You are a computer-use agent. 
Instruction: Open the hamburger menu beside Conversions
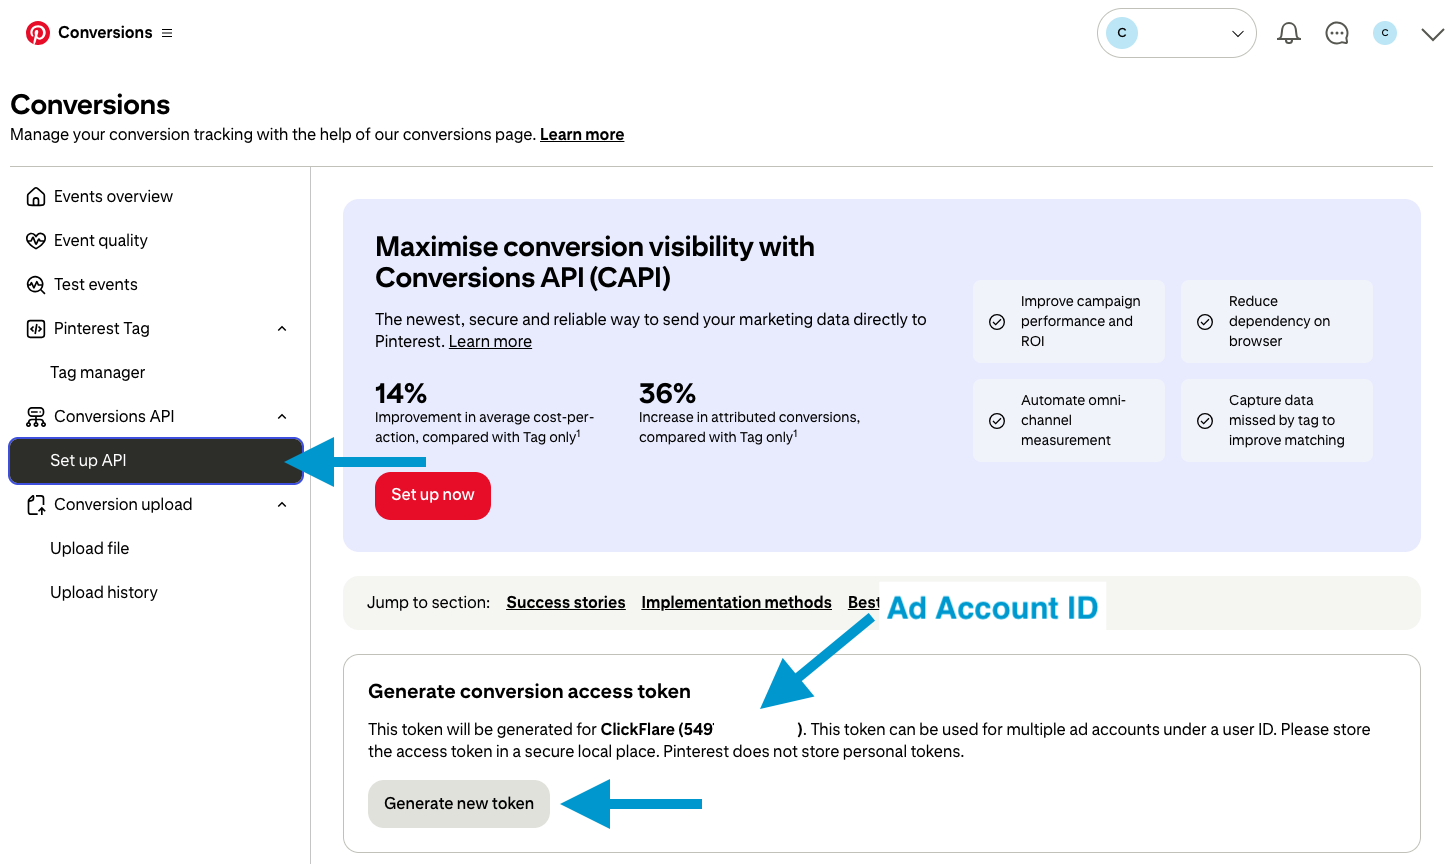coord(167,33)
